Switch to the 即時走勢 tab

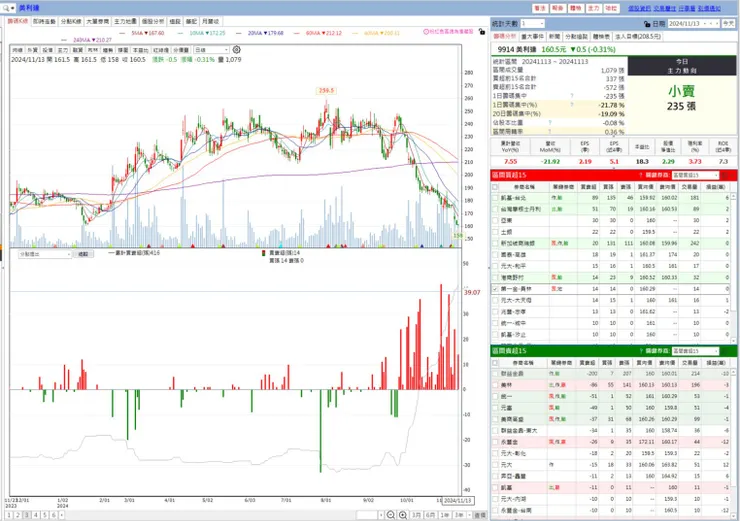(x=44, y=22)
